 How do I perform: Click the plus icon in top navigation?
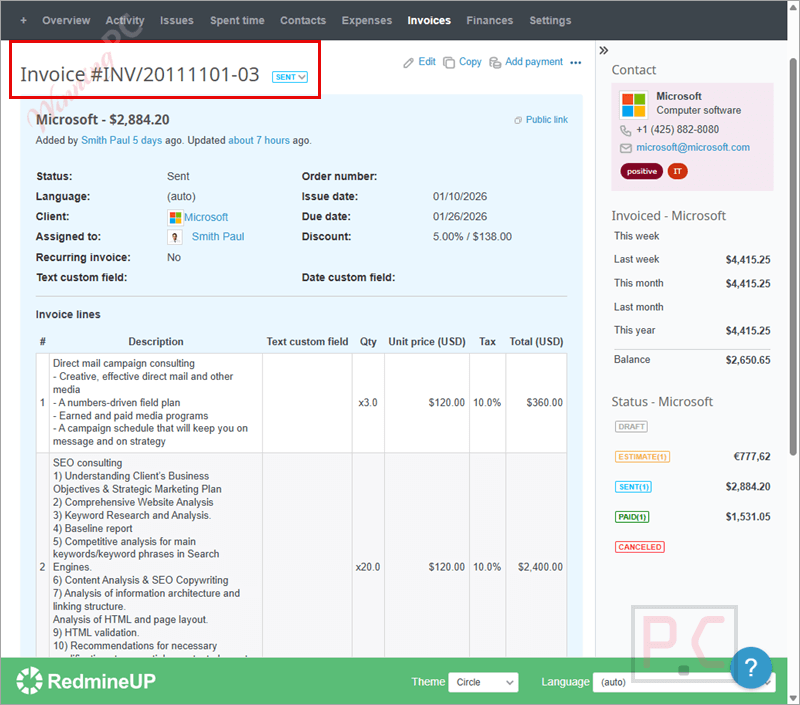(x=23, y=20)
